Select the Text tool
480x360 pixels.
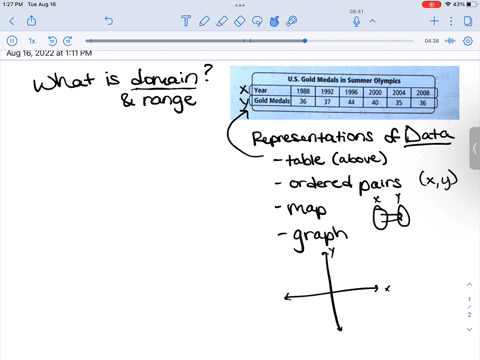(186, 21)
